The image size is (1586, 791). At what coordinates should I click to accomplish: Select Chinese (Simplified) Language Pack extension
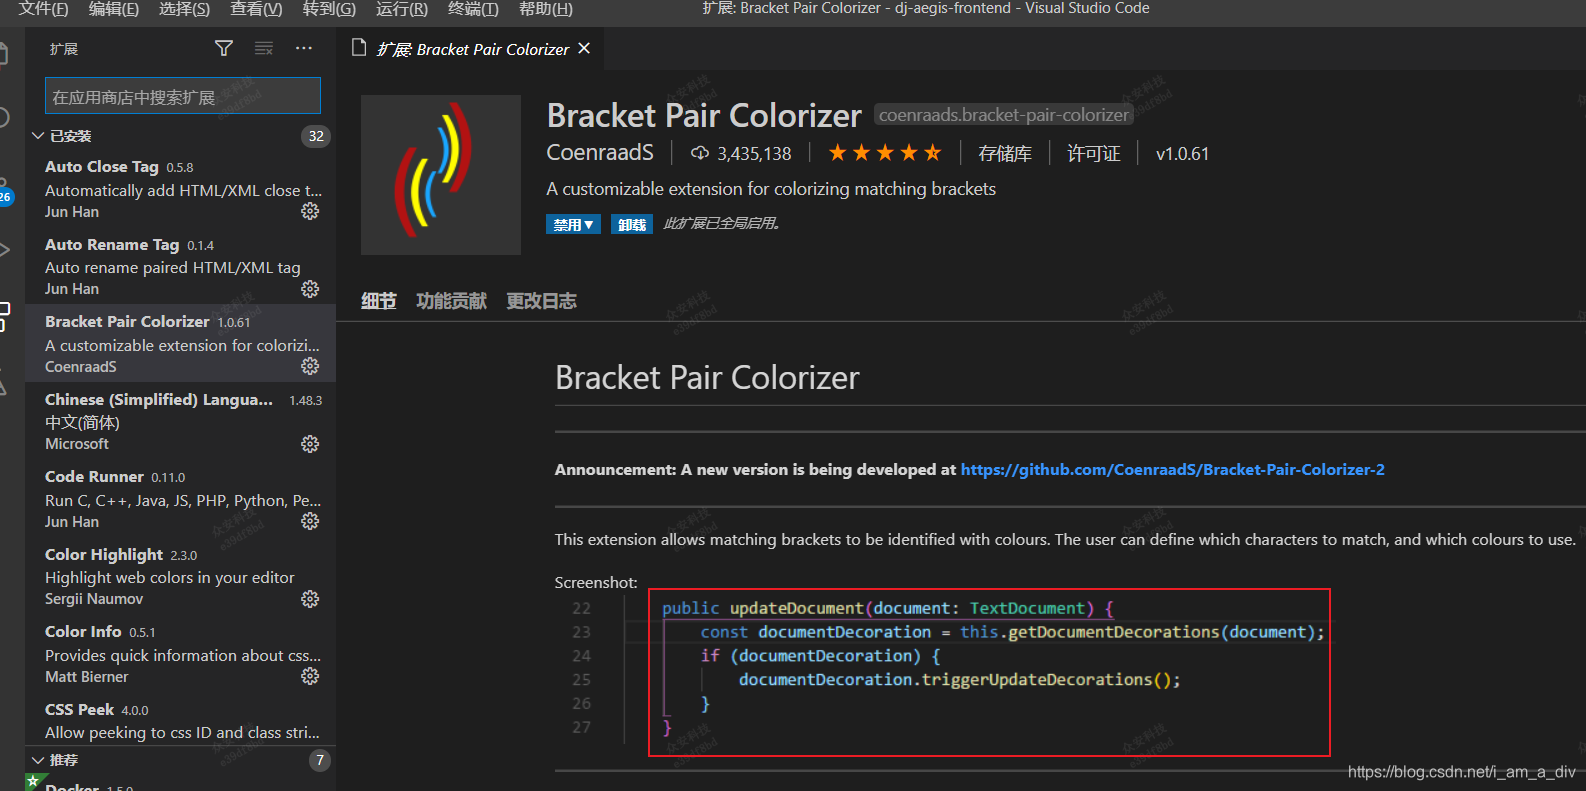coord(180,421)
